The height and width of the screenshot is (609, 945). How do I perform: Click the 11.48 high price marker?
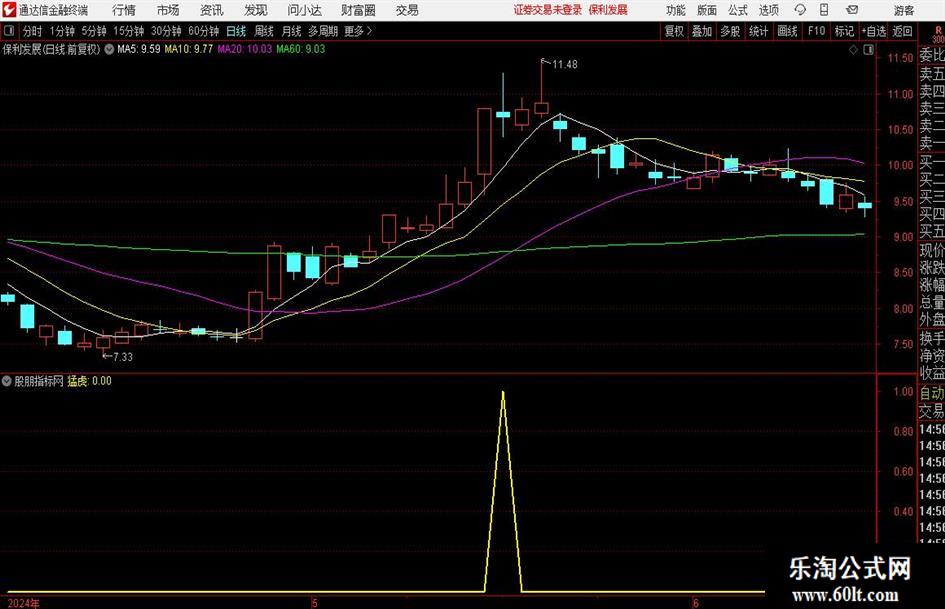[x=564, y=64]
